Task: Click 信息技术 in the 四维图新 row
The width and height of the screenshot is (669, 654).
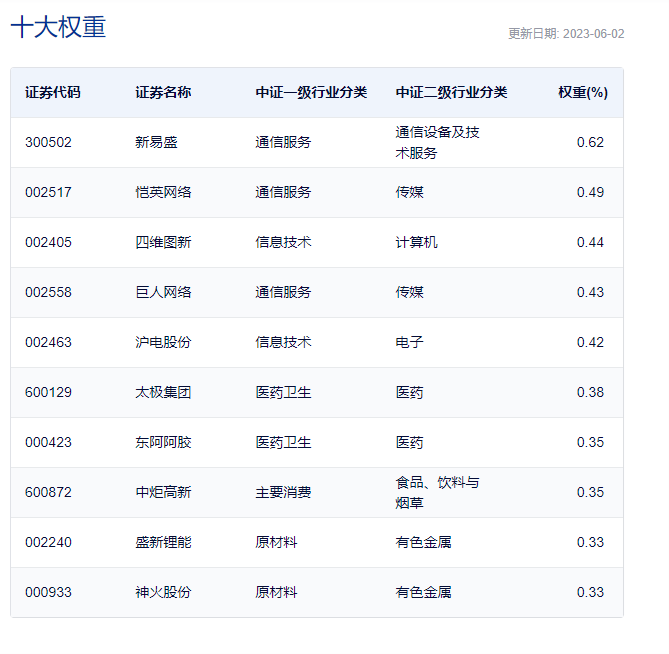Action: tap(283, 242)
